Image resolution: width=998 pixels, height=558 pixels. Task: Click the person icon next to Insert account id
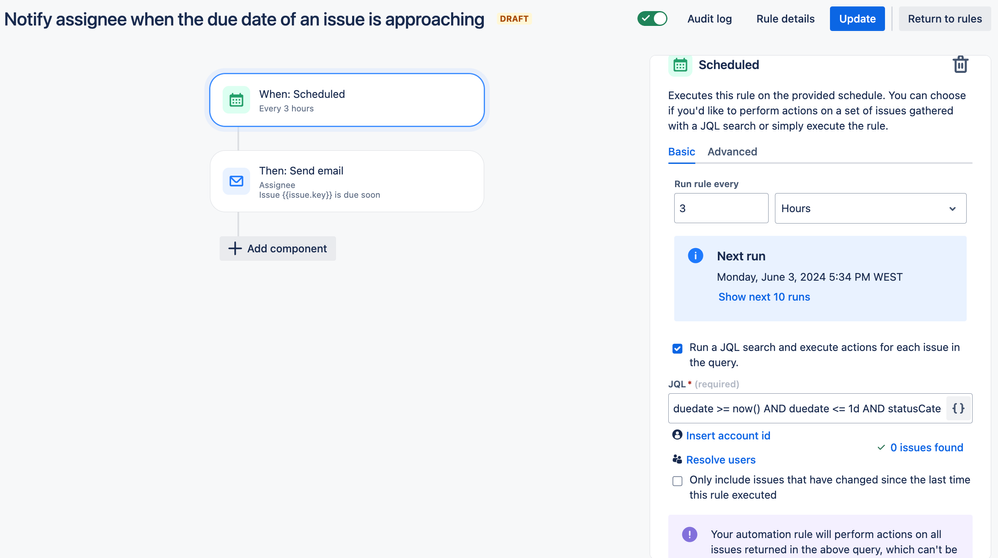(677, 435)
